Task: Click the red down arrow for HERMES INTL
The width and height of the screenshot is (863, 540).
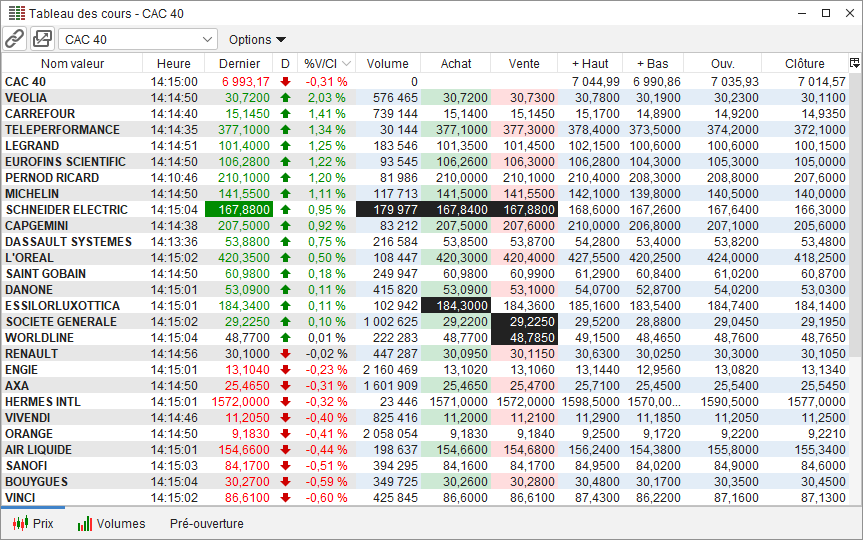Action: coord(285,402)
